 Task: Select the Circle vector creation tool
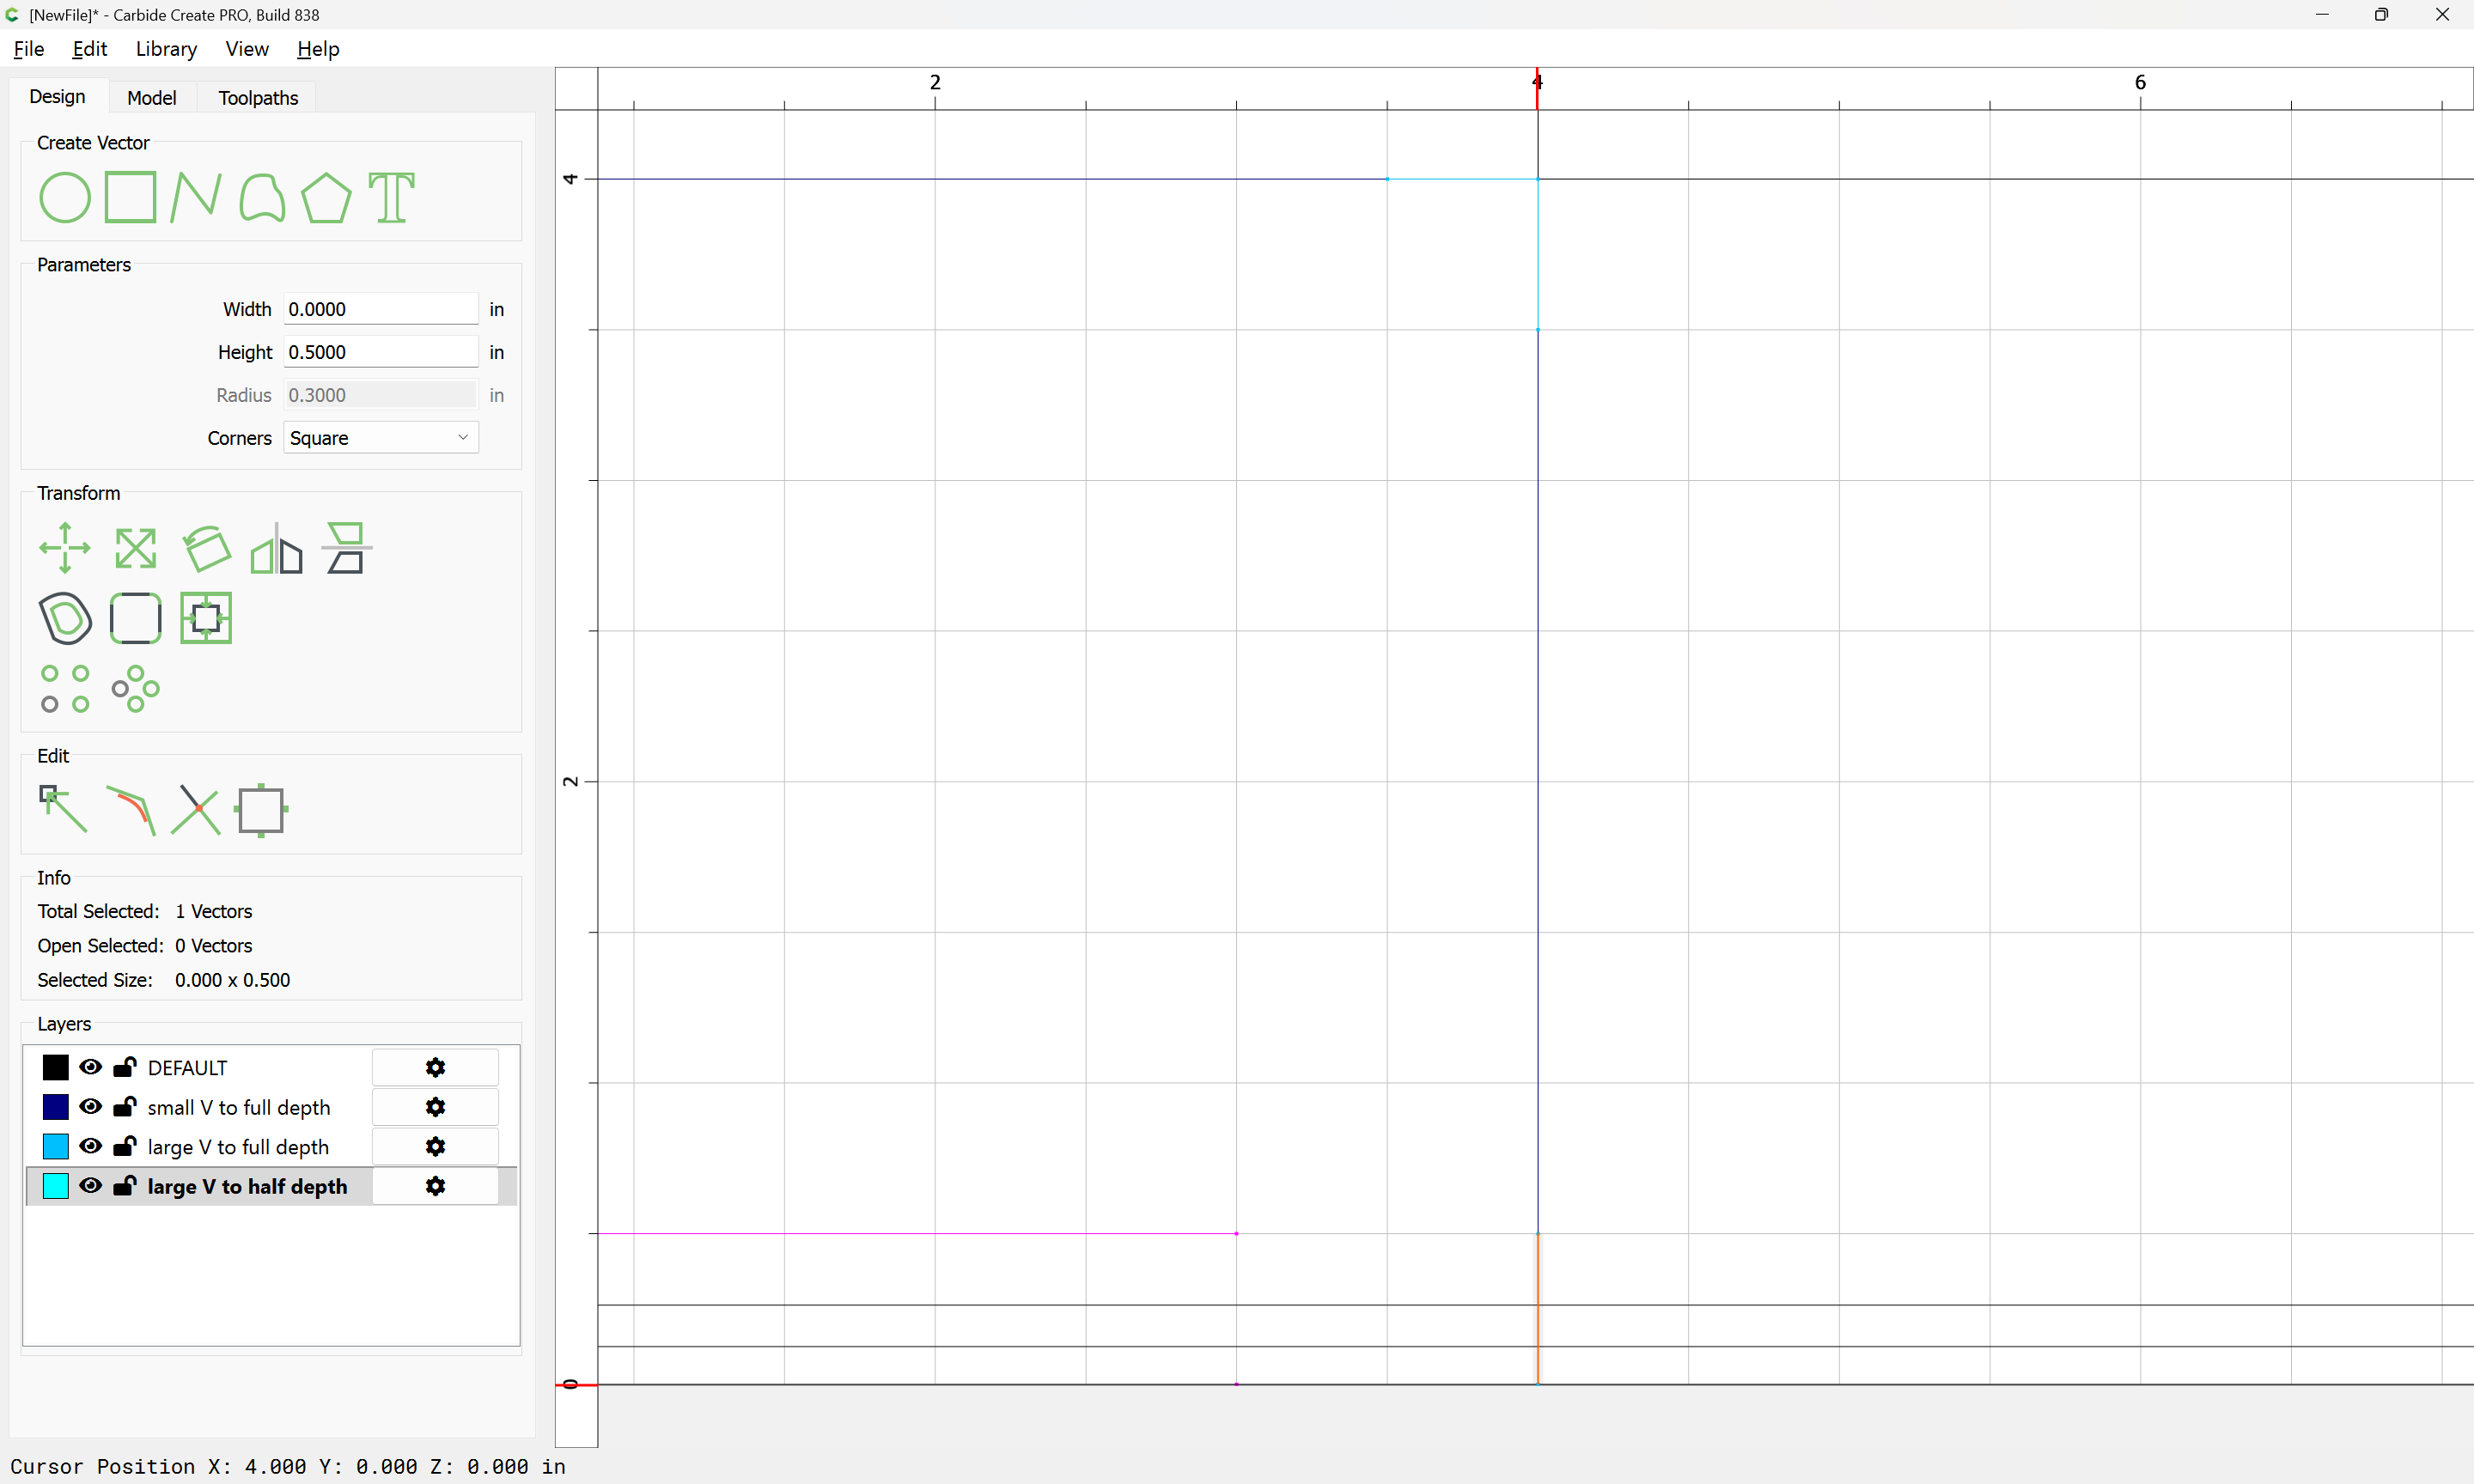[65, 197]
